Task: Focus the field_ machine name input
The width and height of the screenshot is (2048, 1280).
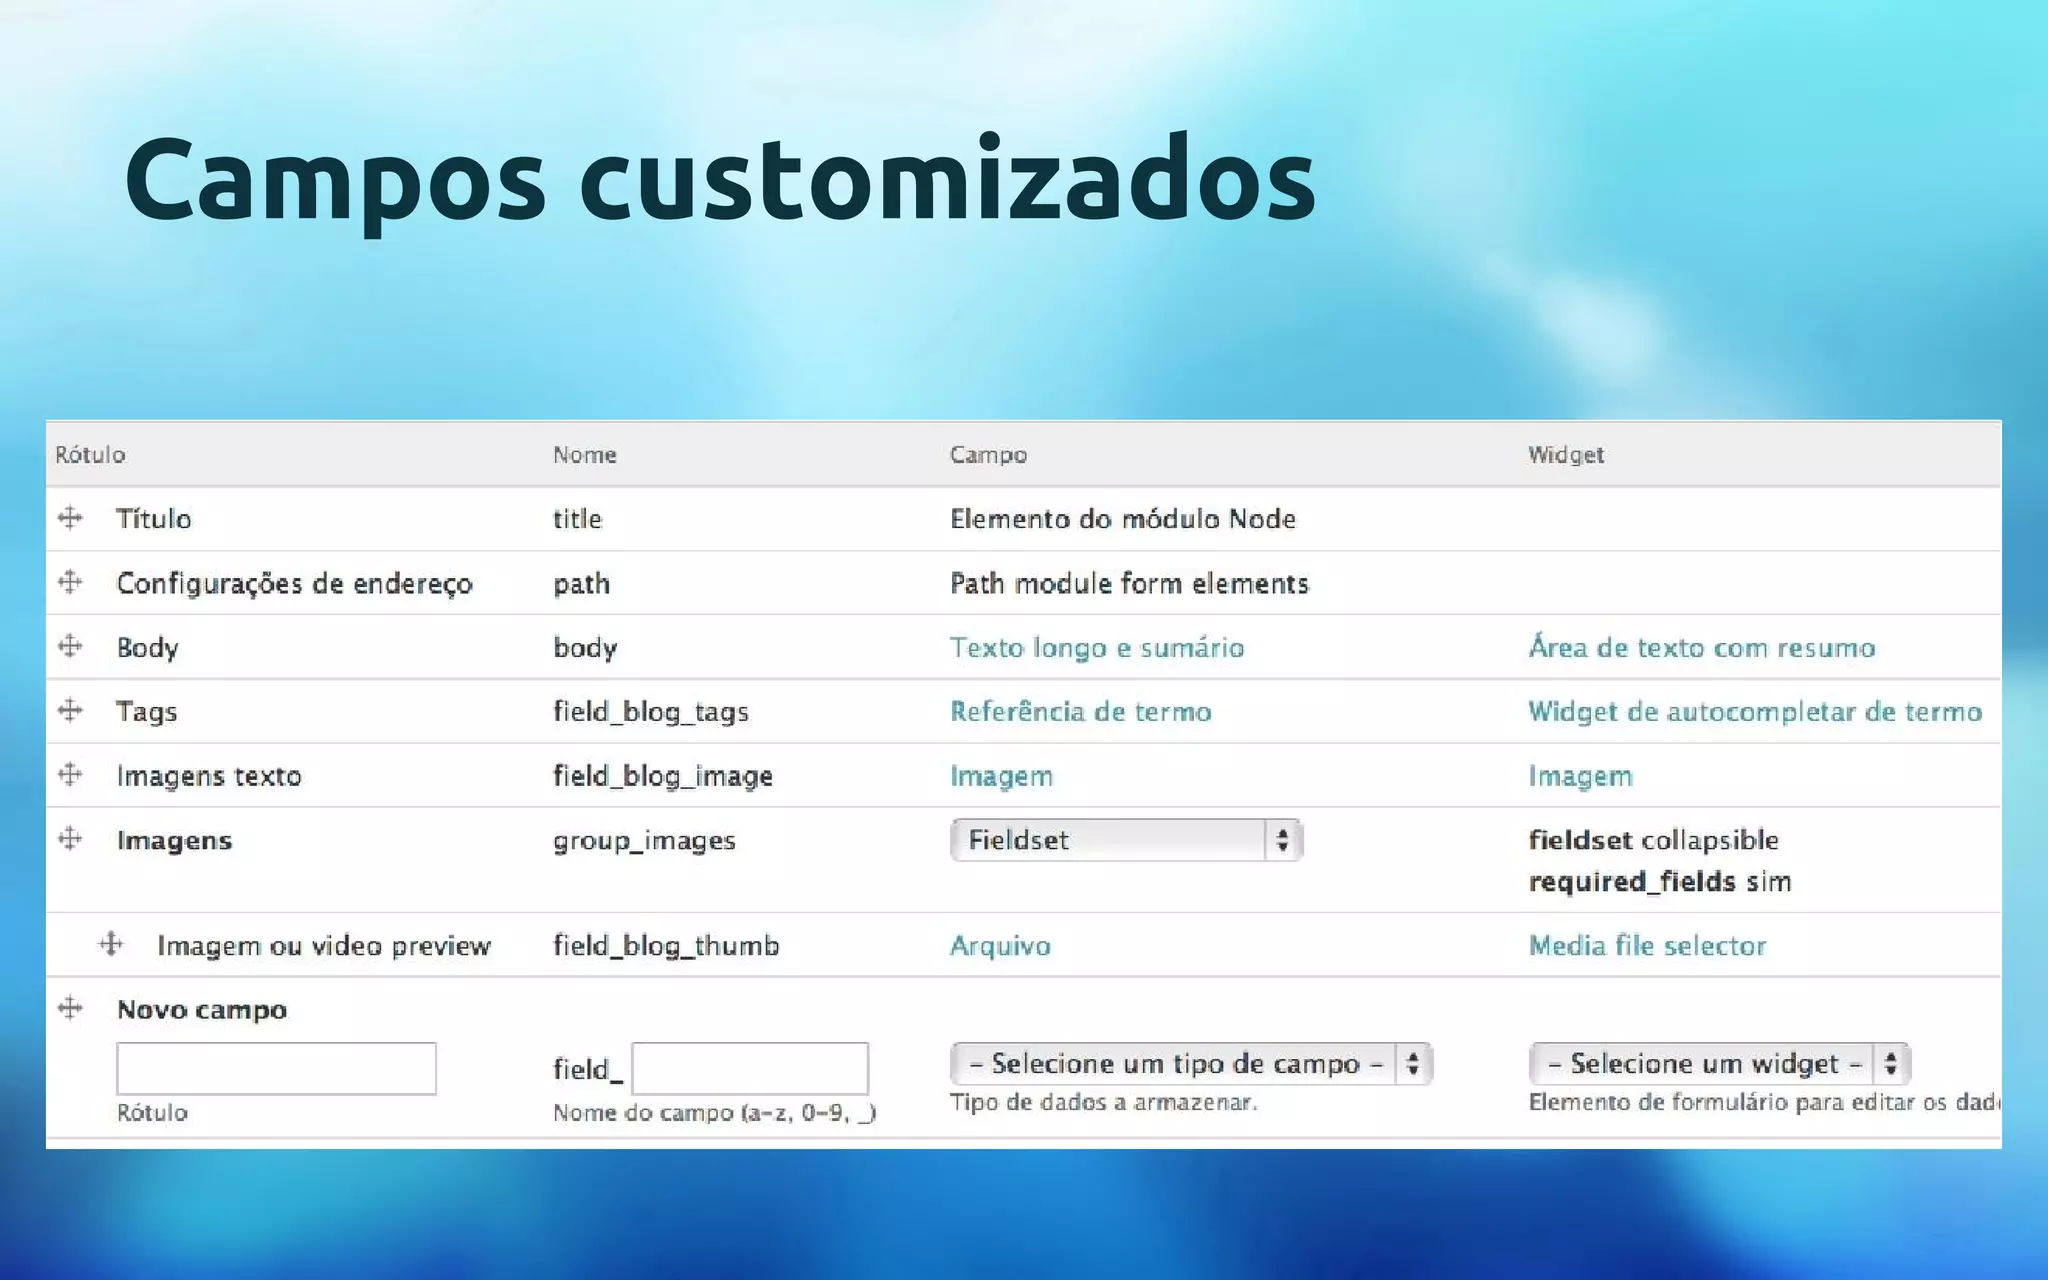Action: (750, 1069)
